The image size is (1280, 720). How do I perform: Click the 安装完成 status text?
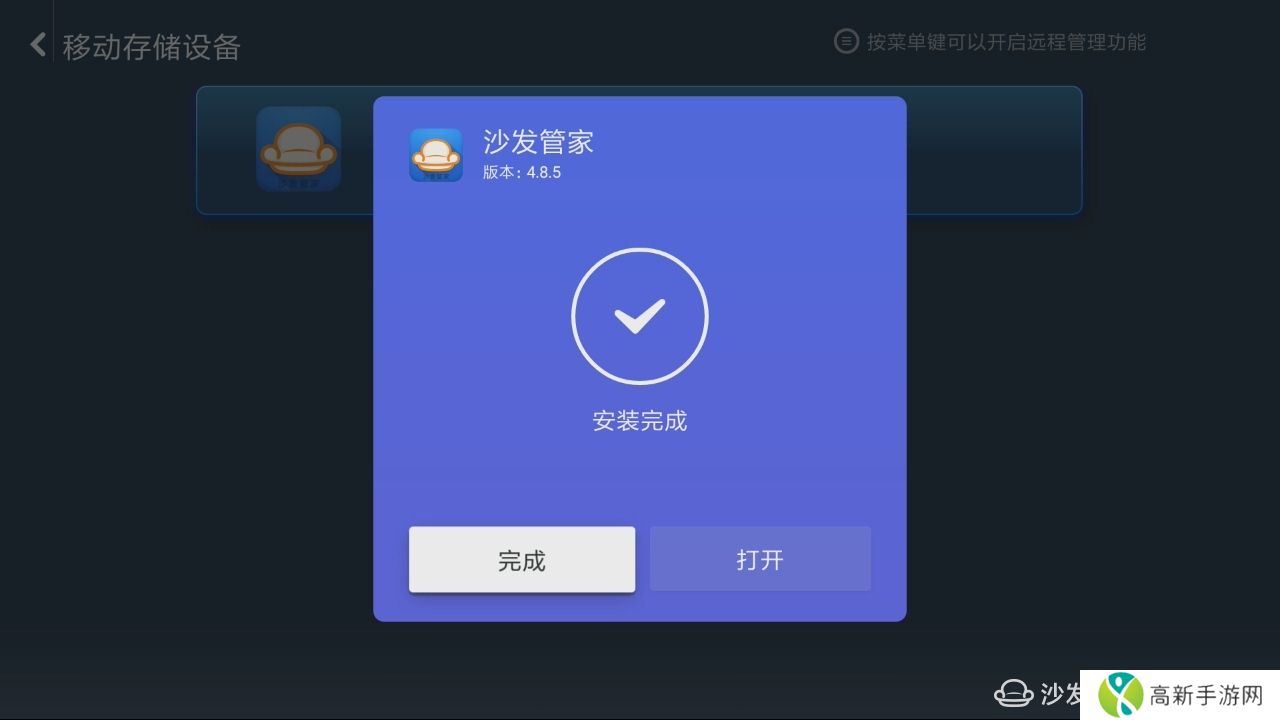[x=640, y=421]
